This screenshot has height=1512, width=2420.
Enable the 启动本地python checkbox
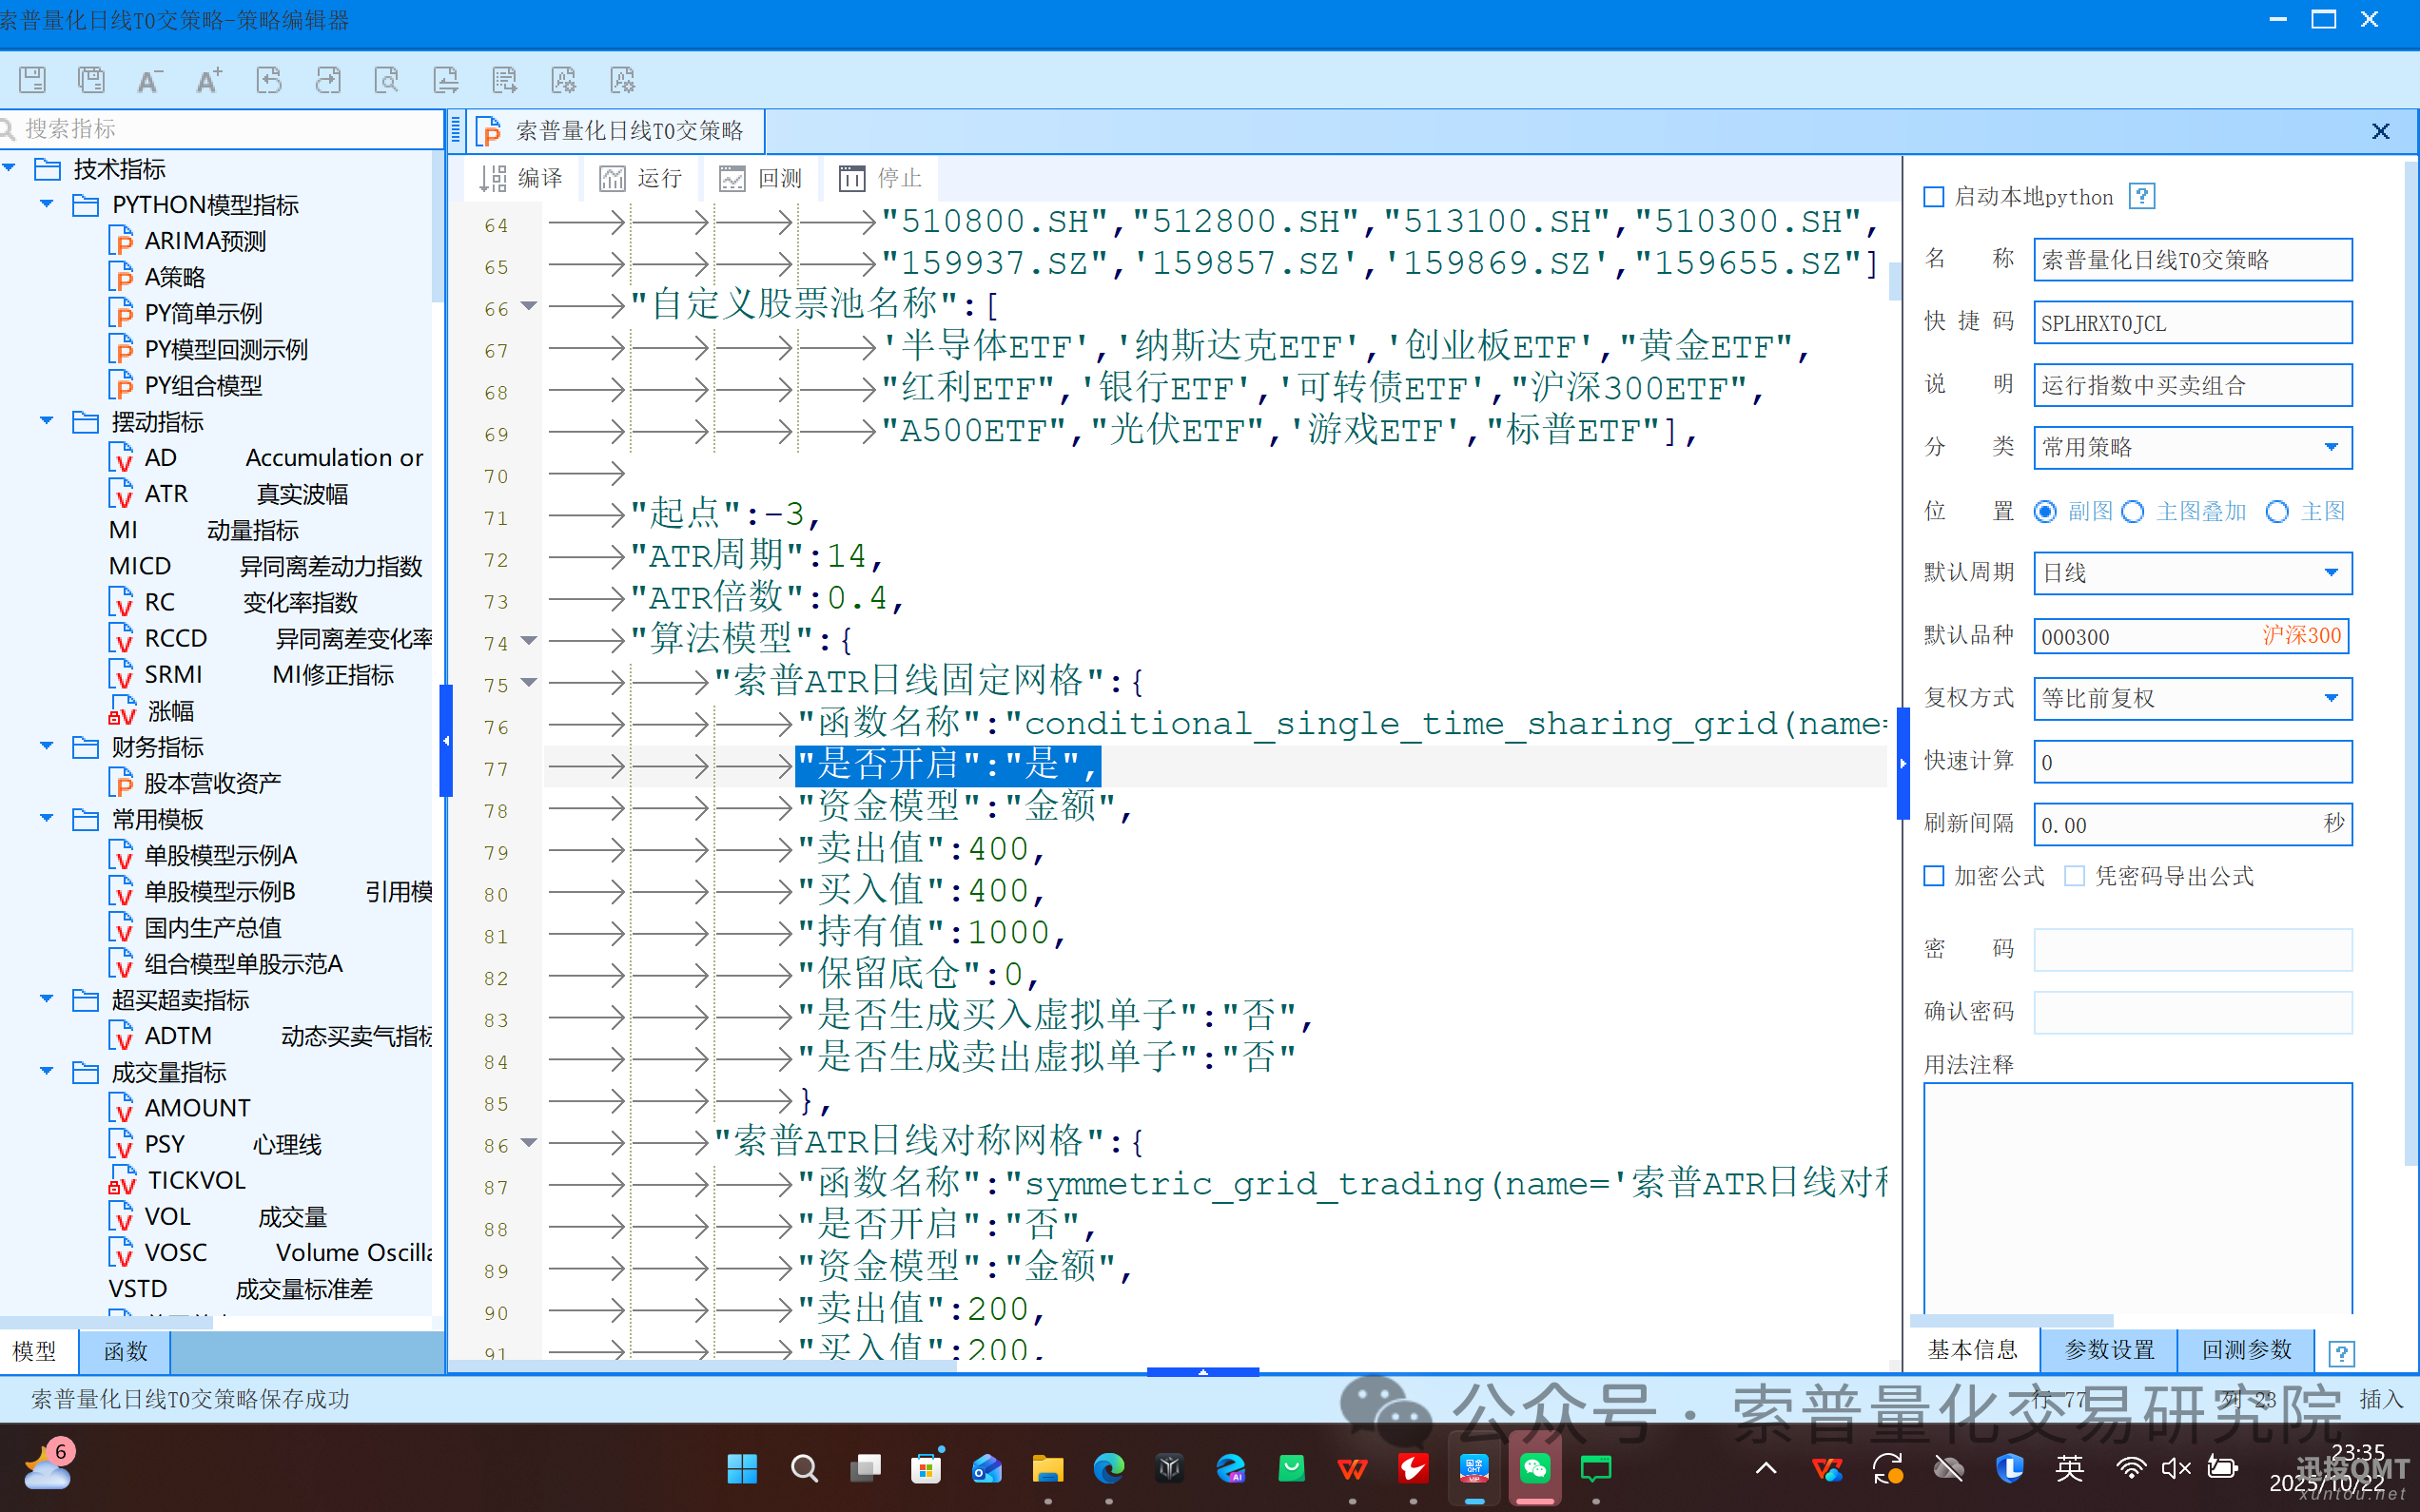coord(1934,197)
